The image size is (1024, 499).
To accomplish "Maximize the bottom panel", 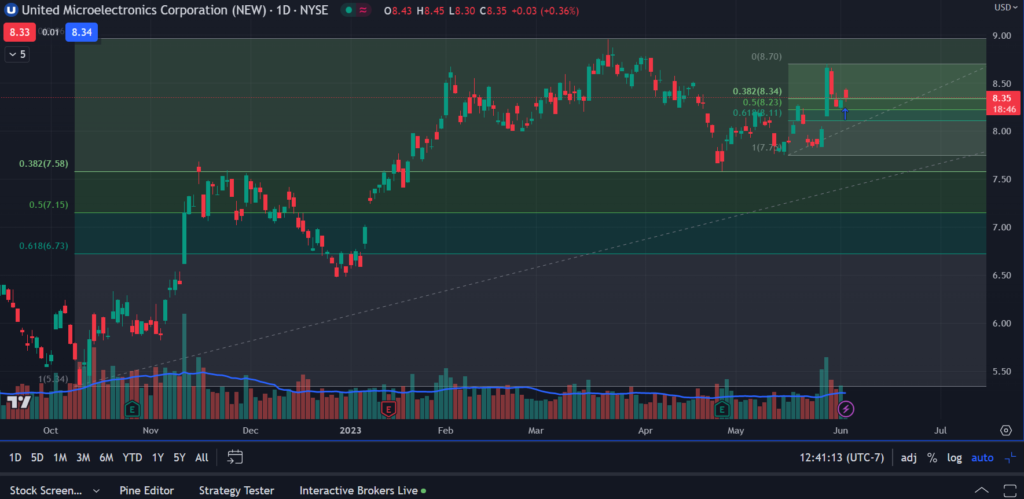I will click(x=1008, y=490).
